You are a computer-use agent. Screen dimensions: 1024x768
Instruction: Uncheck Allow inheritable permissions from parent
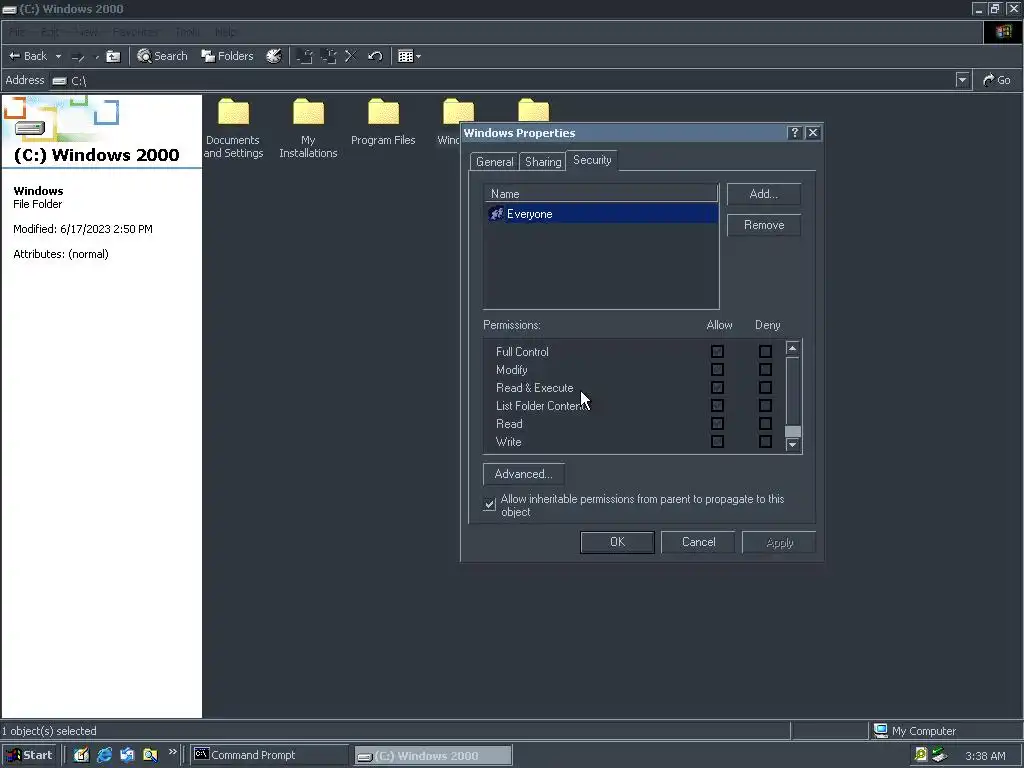pos(489,504)
